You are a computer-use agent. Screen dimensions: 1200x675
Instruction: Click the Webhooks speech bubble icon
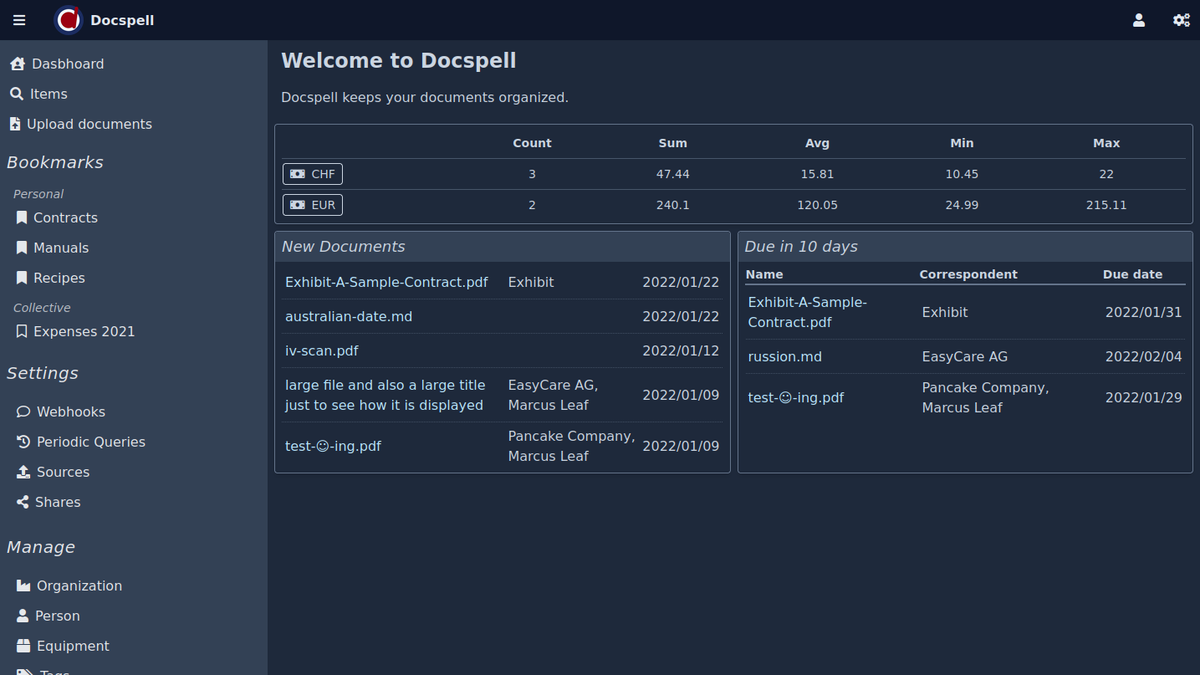[x=23, y=412]
